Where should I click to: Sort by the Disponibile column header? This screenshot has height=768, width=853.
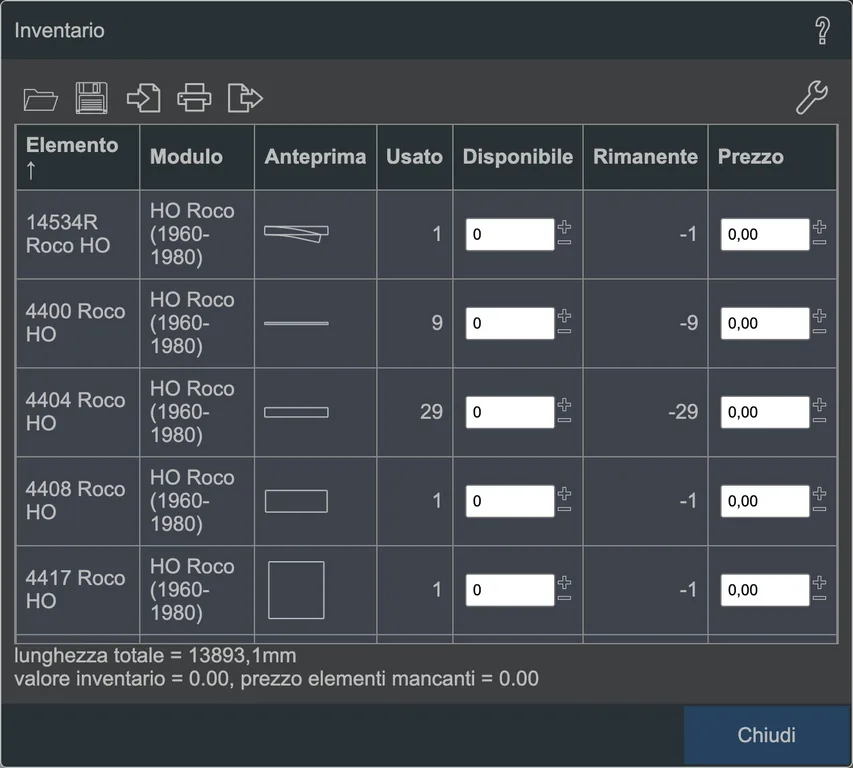[x=518, y=157]
